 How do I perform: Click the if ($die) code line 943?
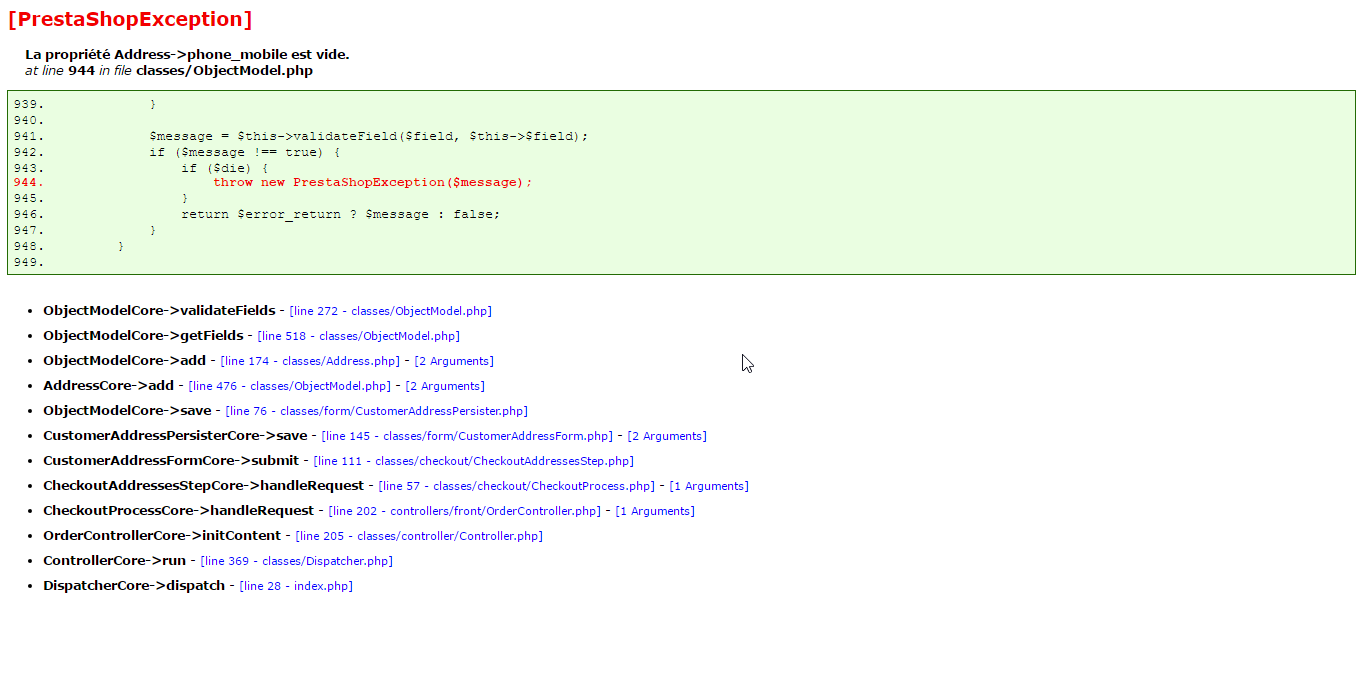click(225, 168)
